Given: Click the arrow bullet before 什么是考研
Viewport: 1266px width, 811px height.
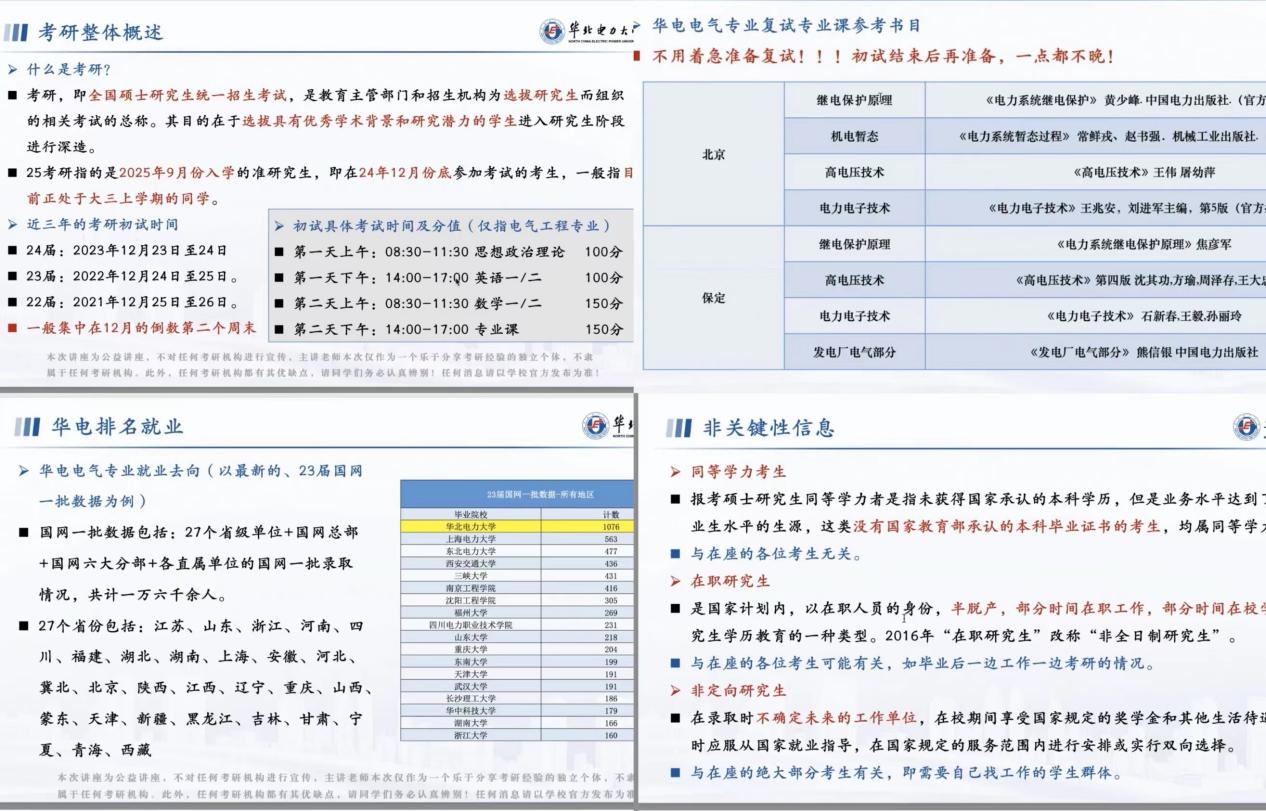Looking at the screenshot, I should pyautogui.click(x=12, y=69).
